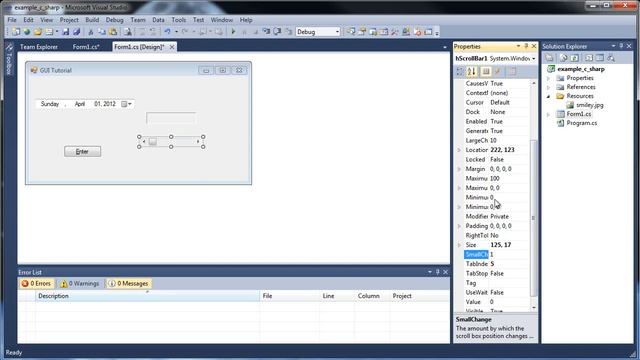Sort Error List by Line column
640x360 pixels.
tap(337, 296)
